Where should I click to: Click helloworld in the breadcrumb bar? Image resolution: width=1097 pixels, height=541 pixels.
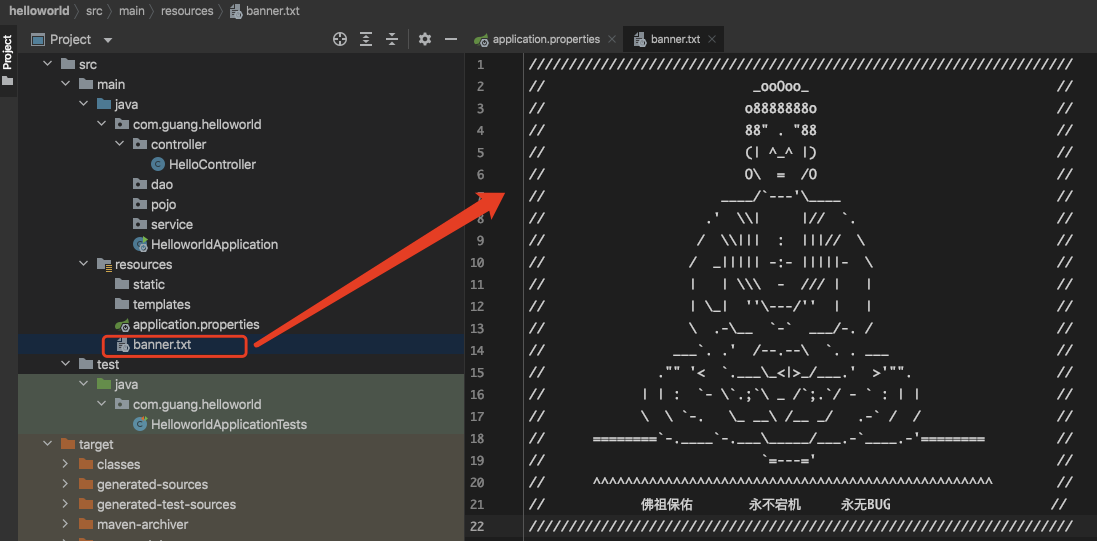coord(39,12)
